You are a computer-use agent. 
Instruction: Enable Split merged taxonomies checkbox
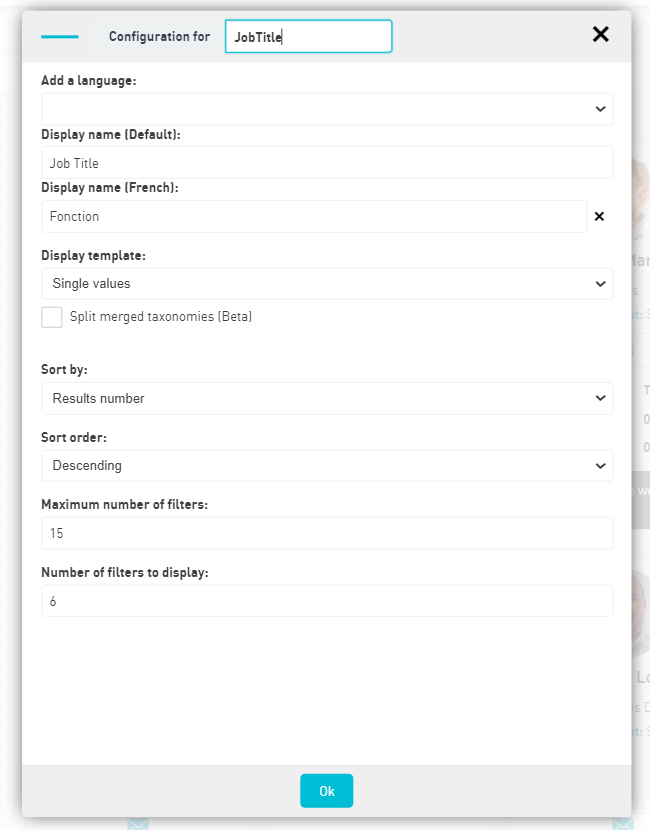52,317
